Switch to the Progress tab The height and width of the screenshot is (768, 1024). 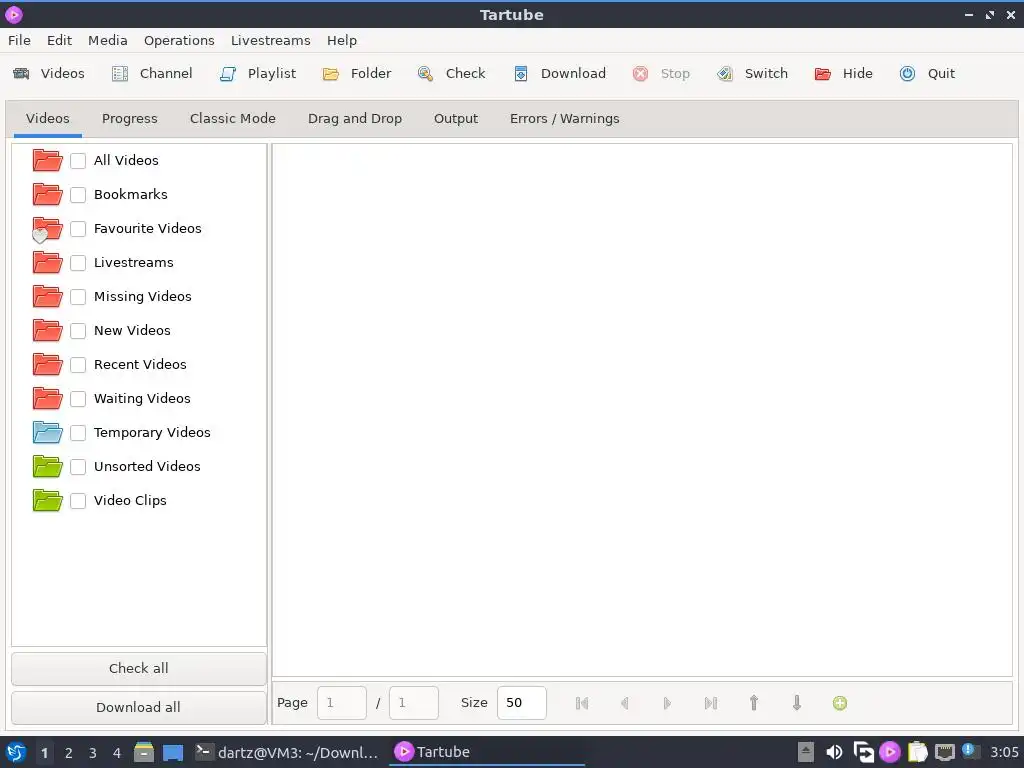tap(129, 119)
